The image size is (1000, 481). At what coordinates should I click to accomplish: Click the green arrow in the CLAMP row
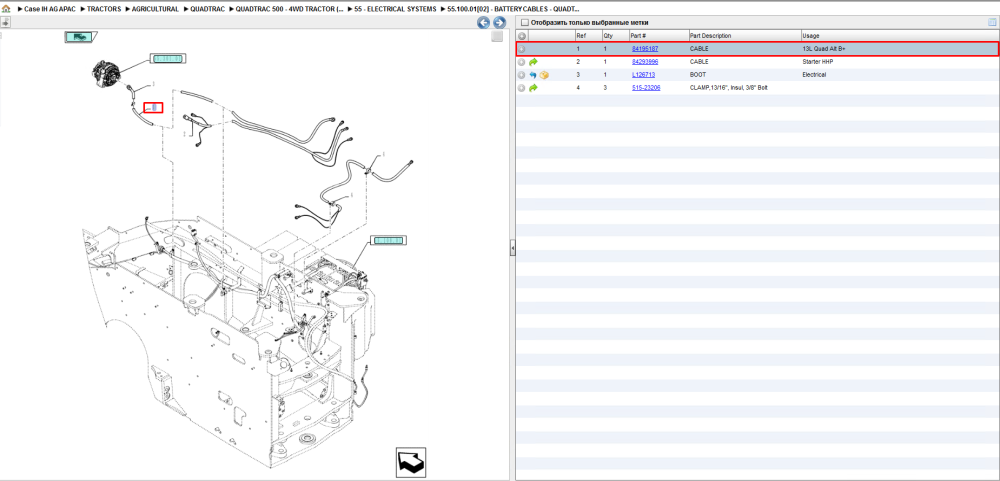[x=533, y=88]
